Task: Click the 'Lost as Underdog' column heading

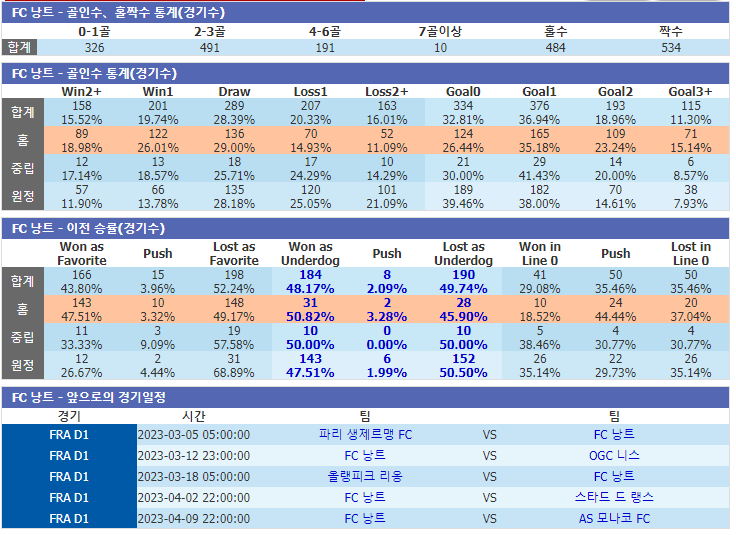Action: (463, 254)
